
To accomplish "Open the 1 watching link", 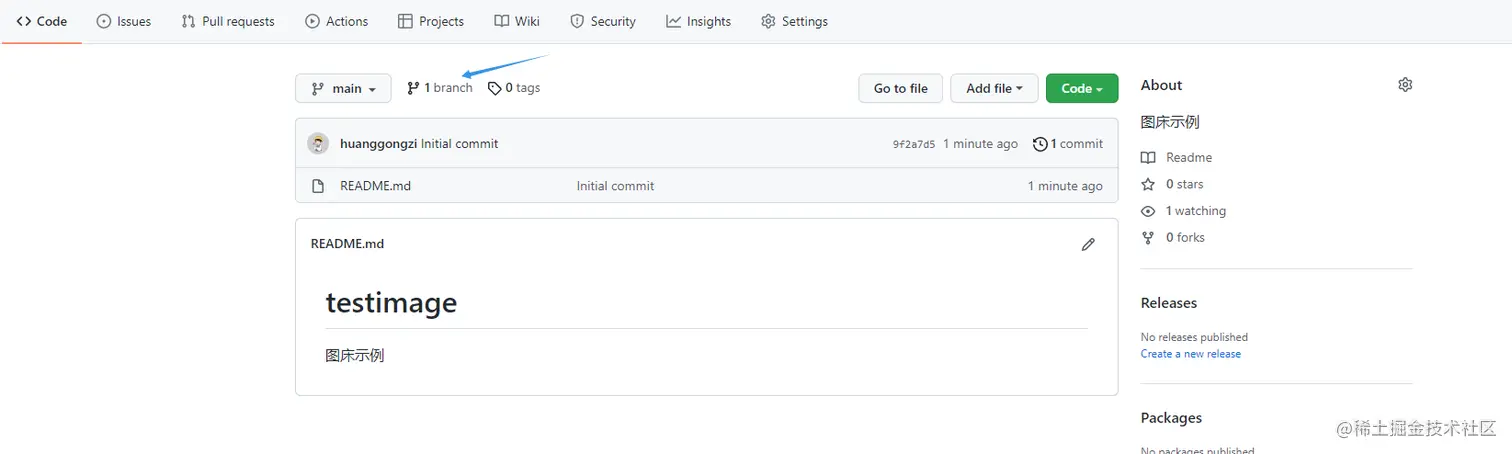I will pos(1196,211).
